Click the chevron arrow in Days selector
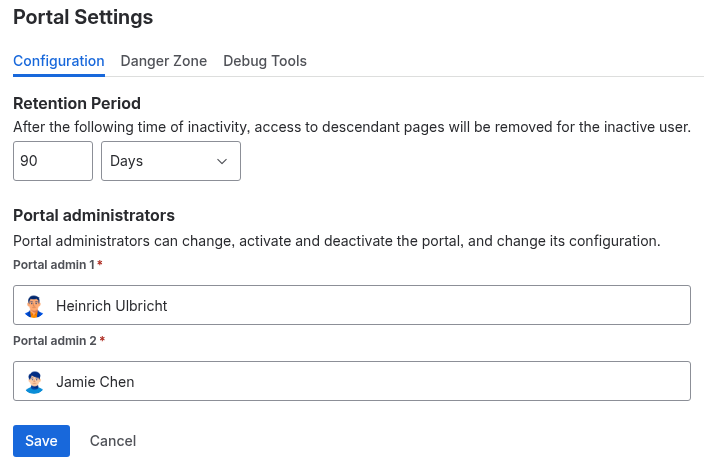This screenshot has height=469, width=704. (222, 161)
